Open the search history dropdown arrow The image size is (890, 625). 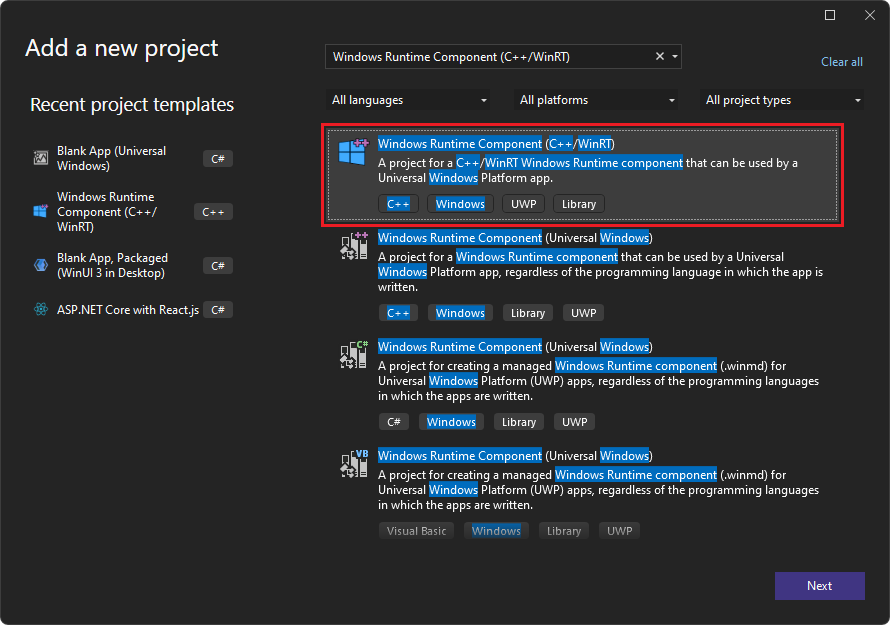[x=674, y=57]
